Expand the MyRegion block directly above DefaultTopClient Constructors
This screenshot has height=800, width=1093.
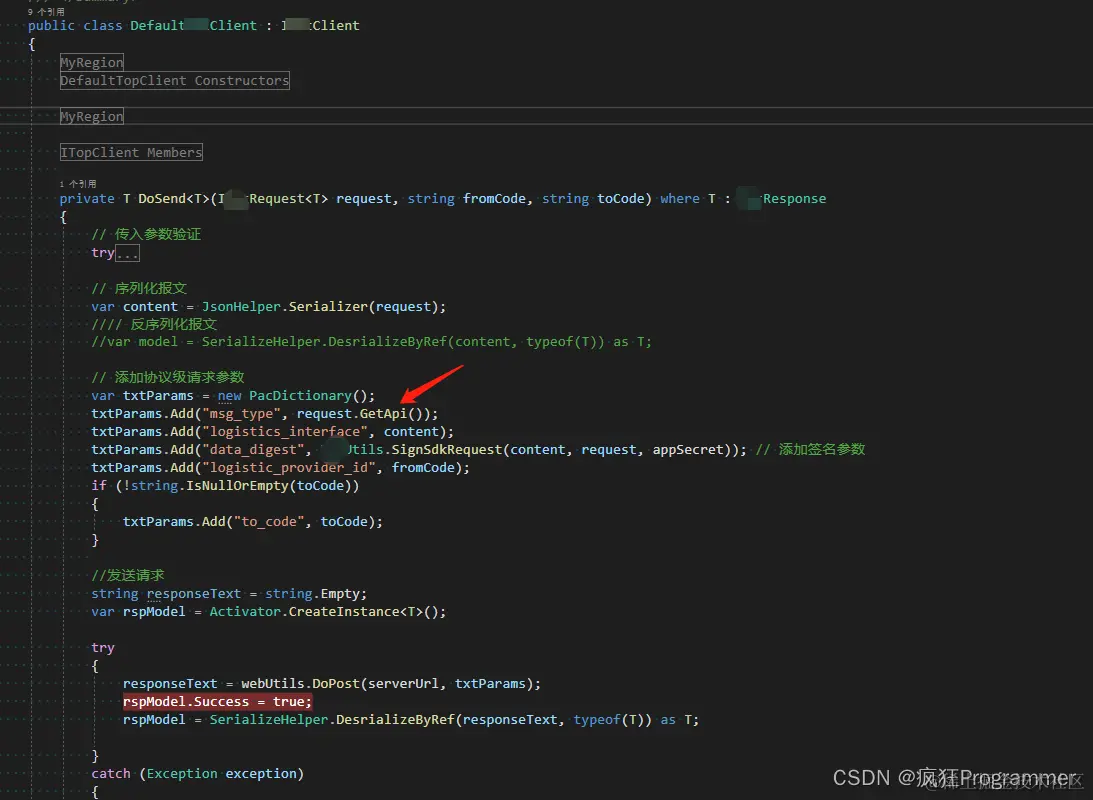pos(91,63)
